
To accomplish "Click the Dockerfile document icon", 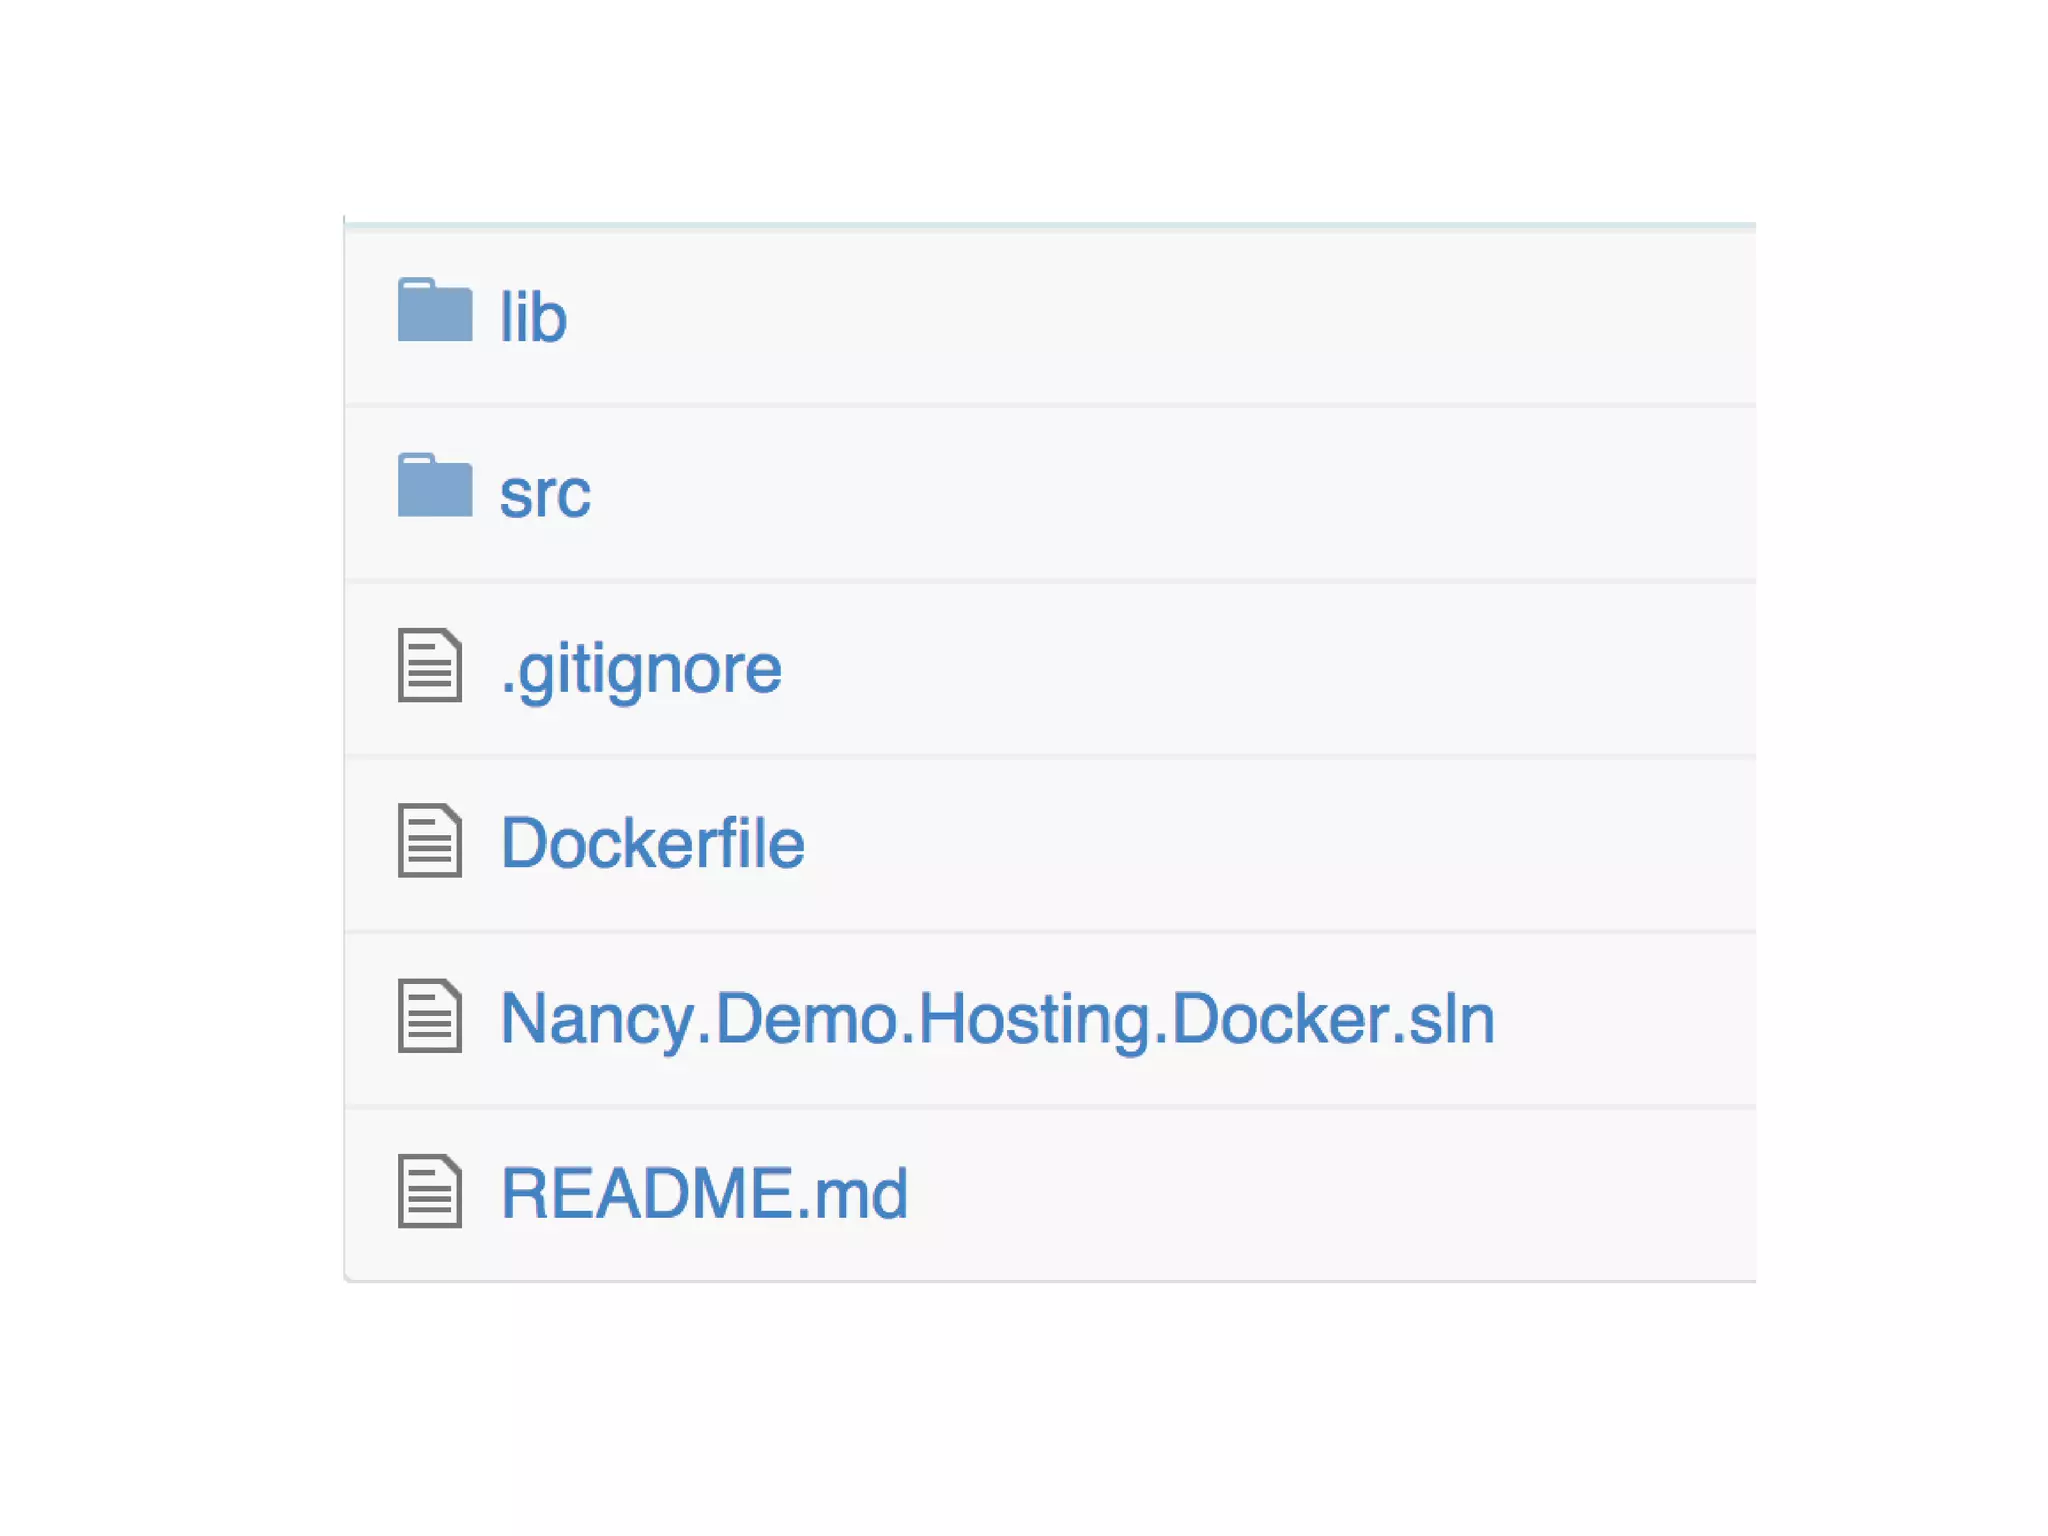I will coord(430,840).
